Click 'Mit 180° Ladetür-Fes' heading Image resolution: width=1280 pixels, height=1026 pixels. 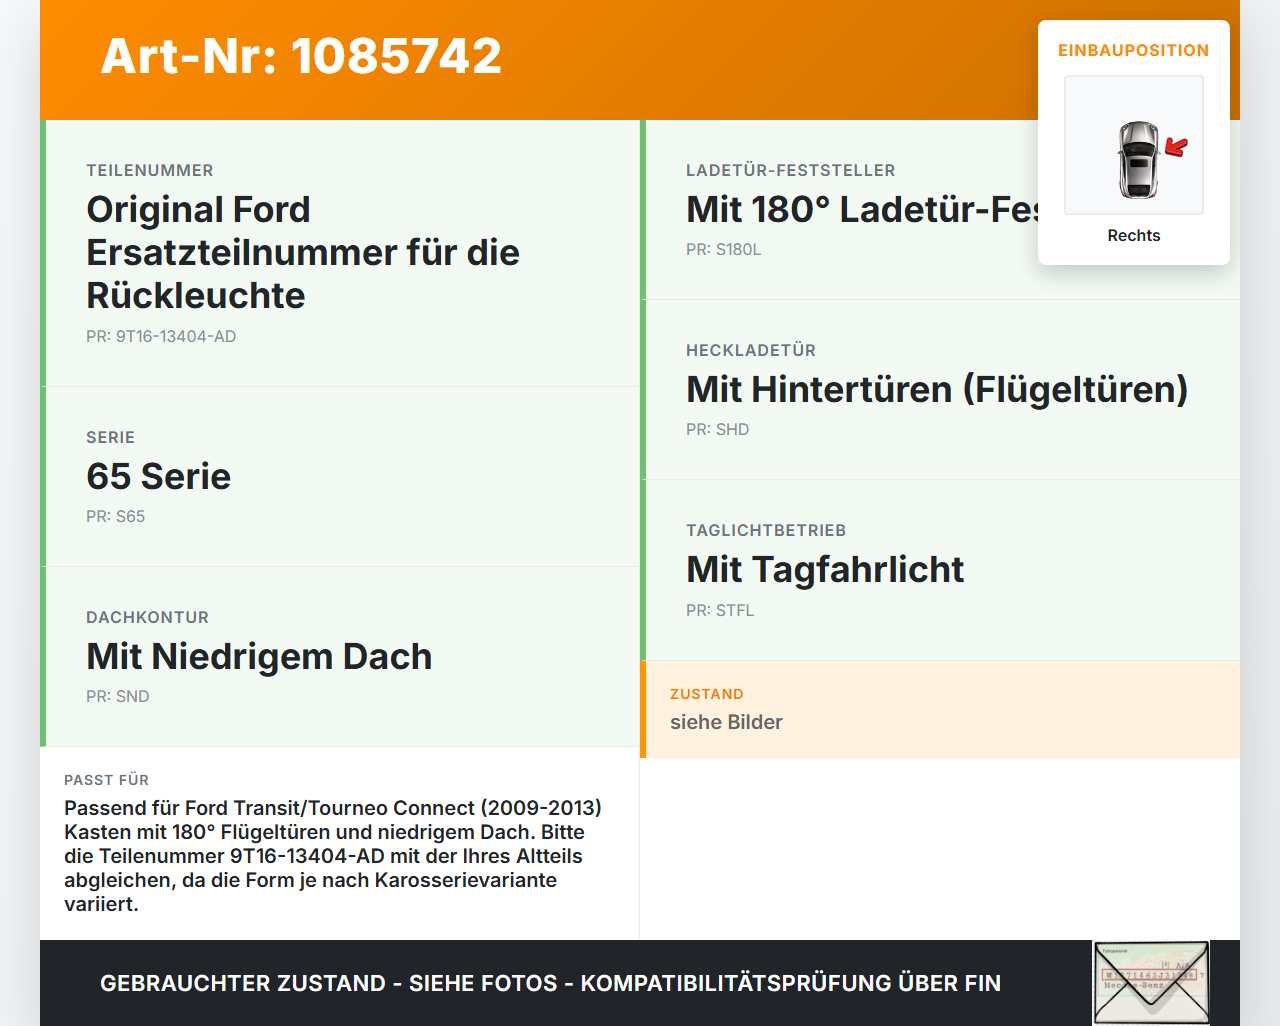pos(863,209)
